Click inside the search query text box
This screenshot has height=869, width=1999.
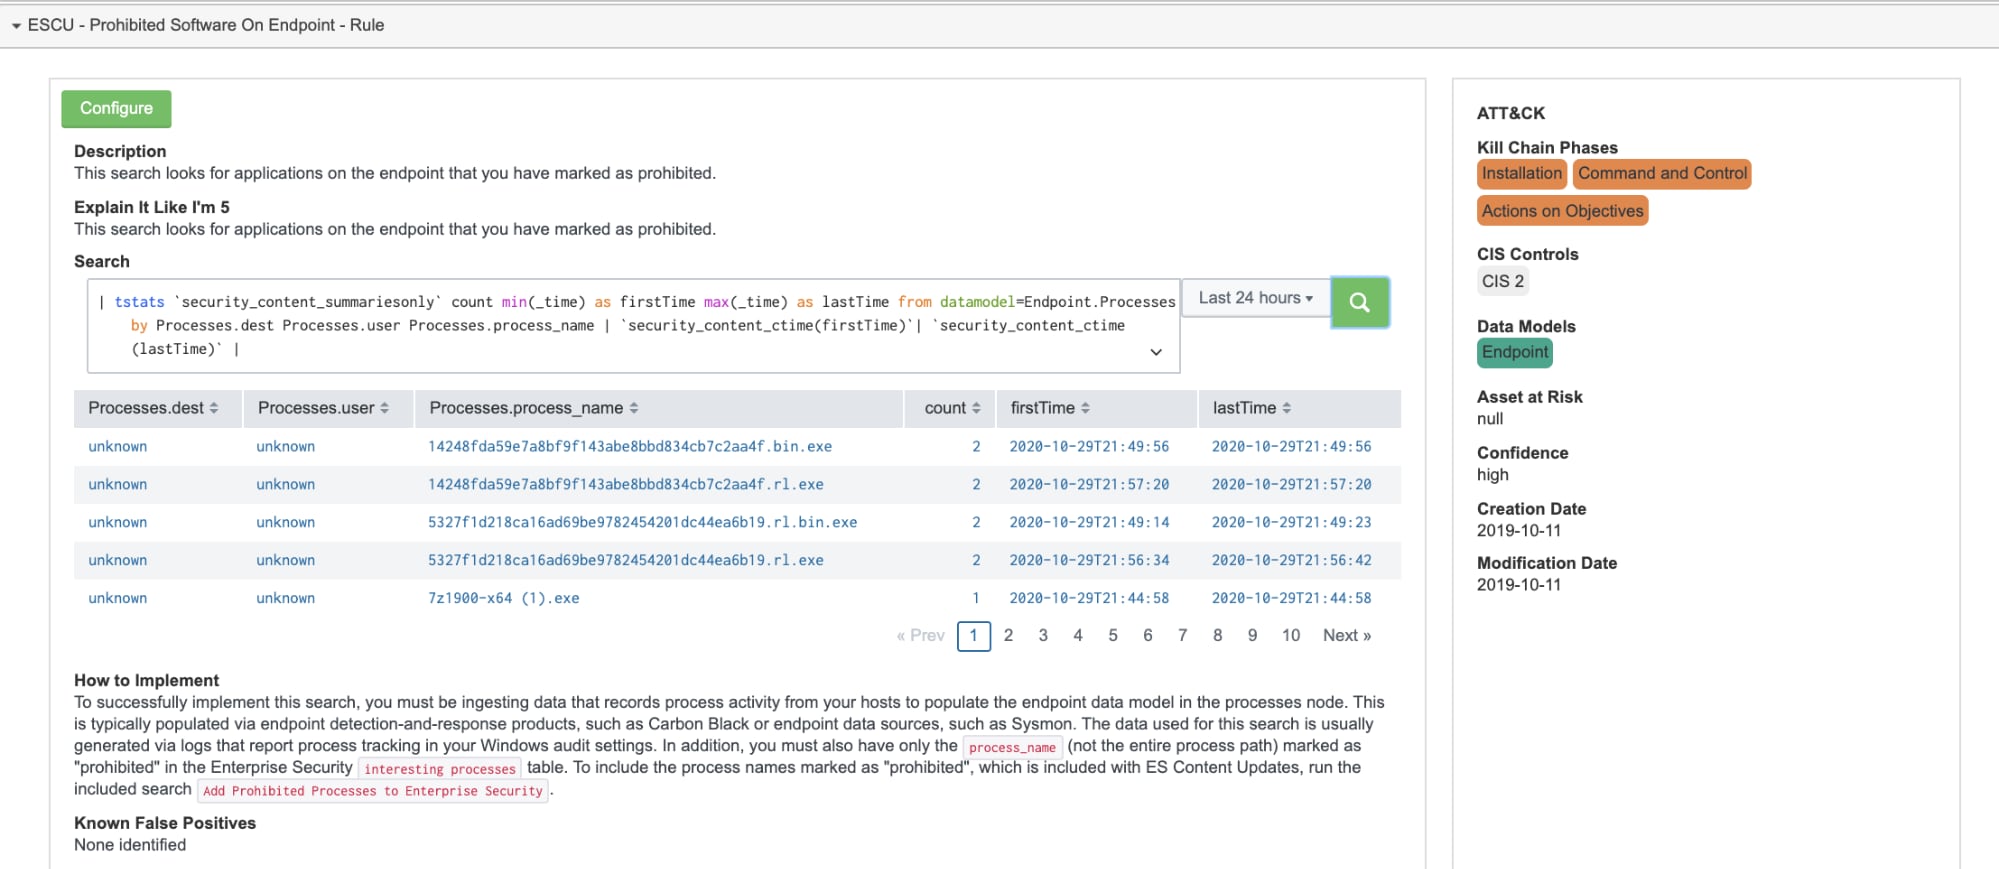[x=633, y=326]
